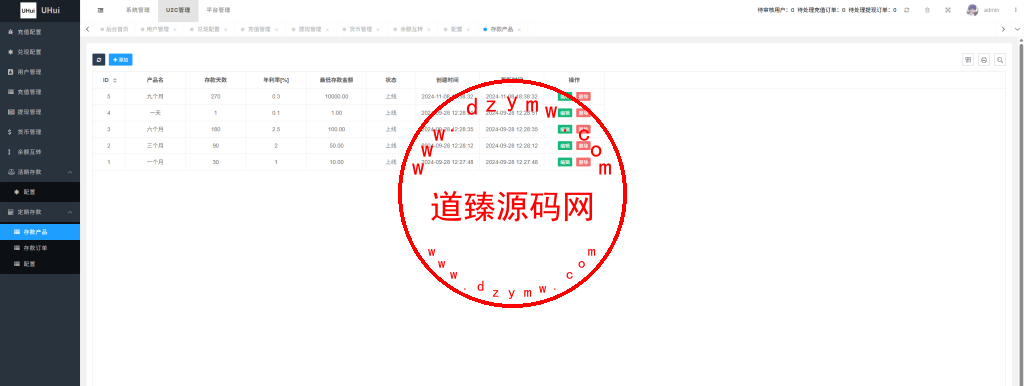
Task: Click the blue 添加 button
Action: (x=120, y=59)
